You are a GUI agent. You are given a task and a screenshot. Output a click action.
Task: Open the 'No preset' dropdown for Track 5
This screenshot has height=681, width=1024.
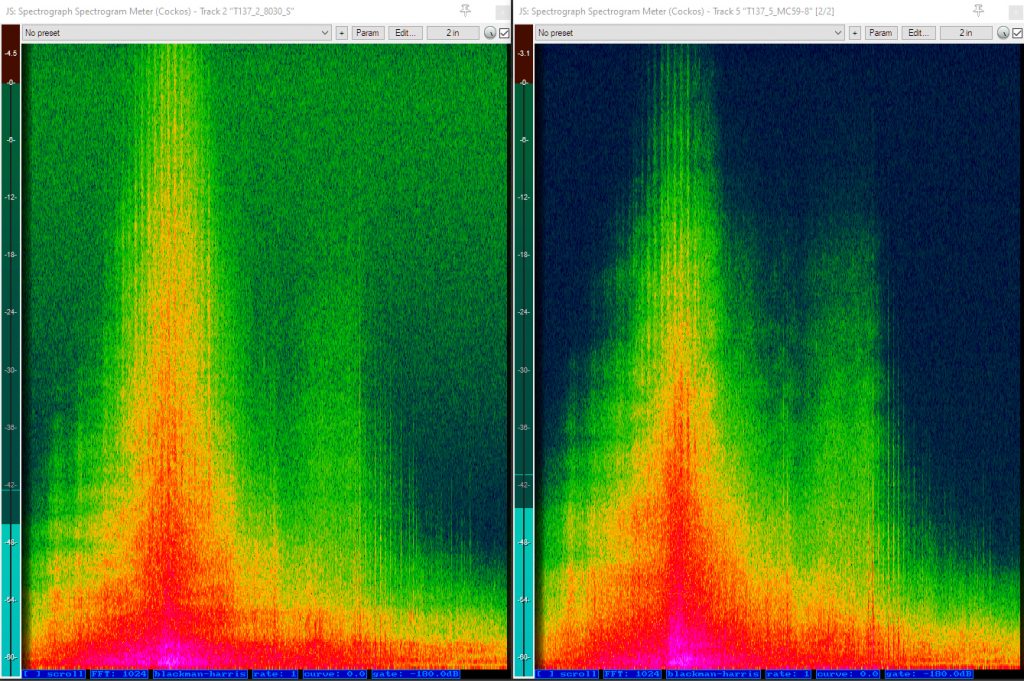click(x=690, y=33)
